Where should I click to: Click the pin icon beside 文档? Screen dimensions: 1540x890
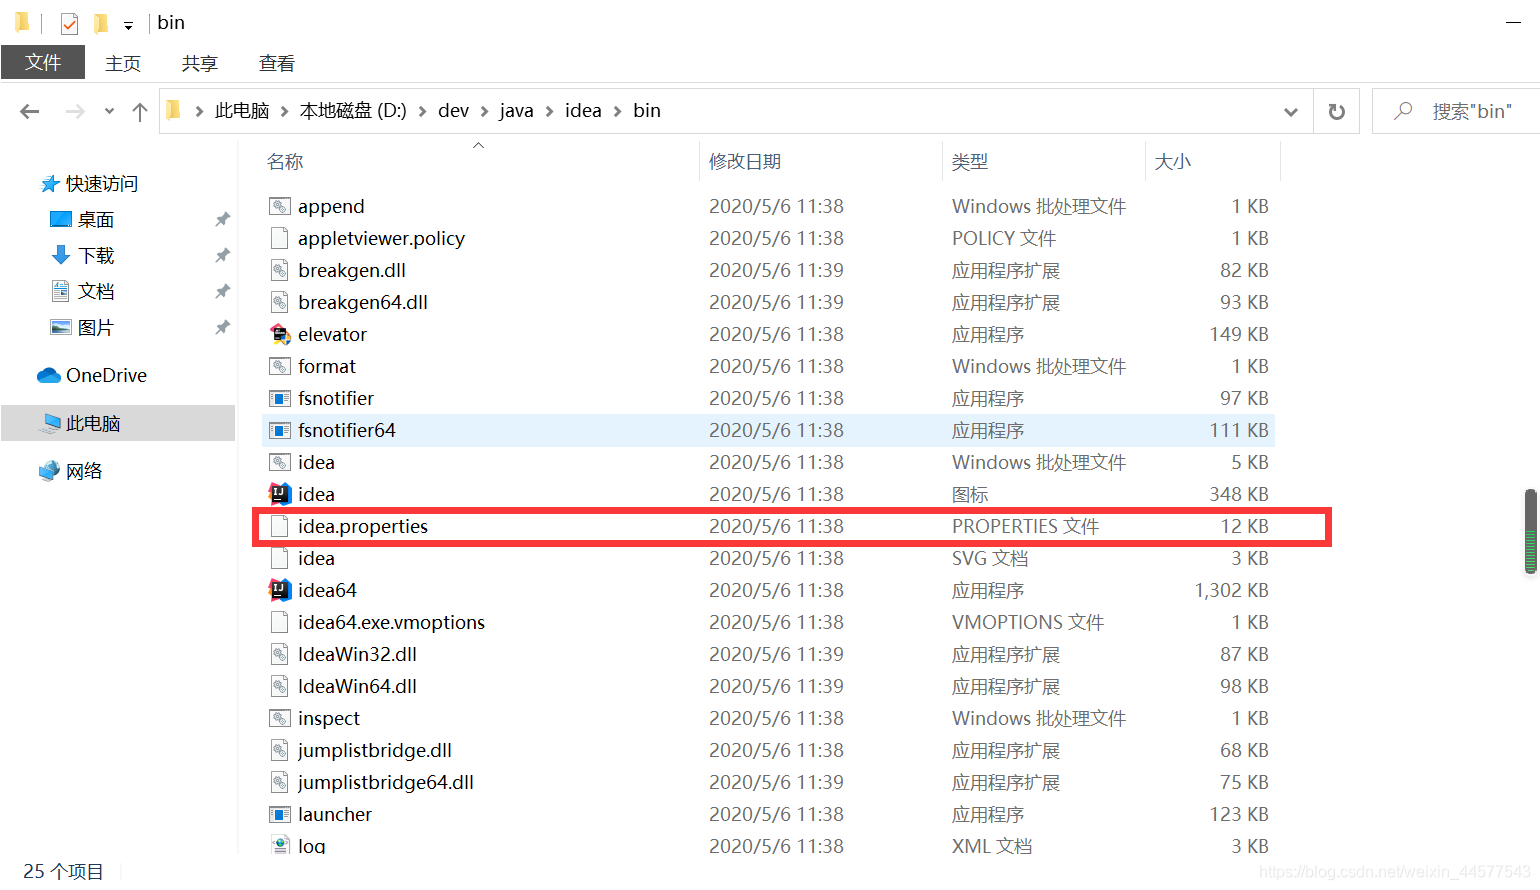pyautogui.click(x=222, y=291)
